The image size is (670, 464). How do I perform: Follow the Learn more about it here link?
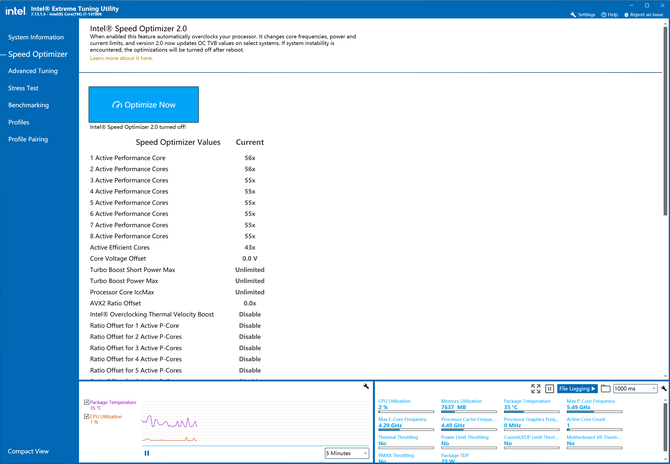(x=121, y=58)
